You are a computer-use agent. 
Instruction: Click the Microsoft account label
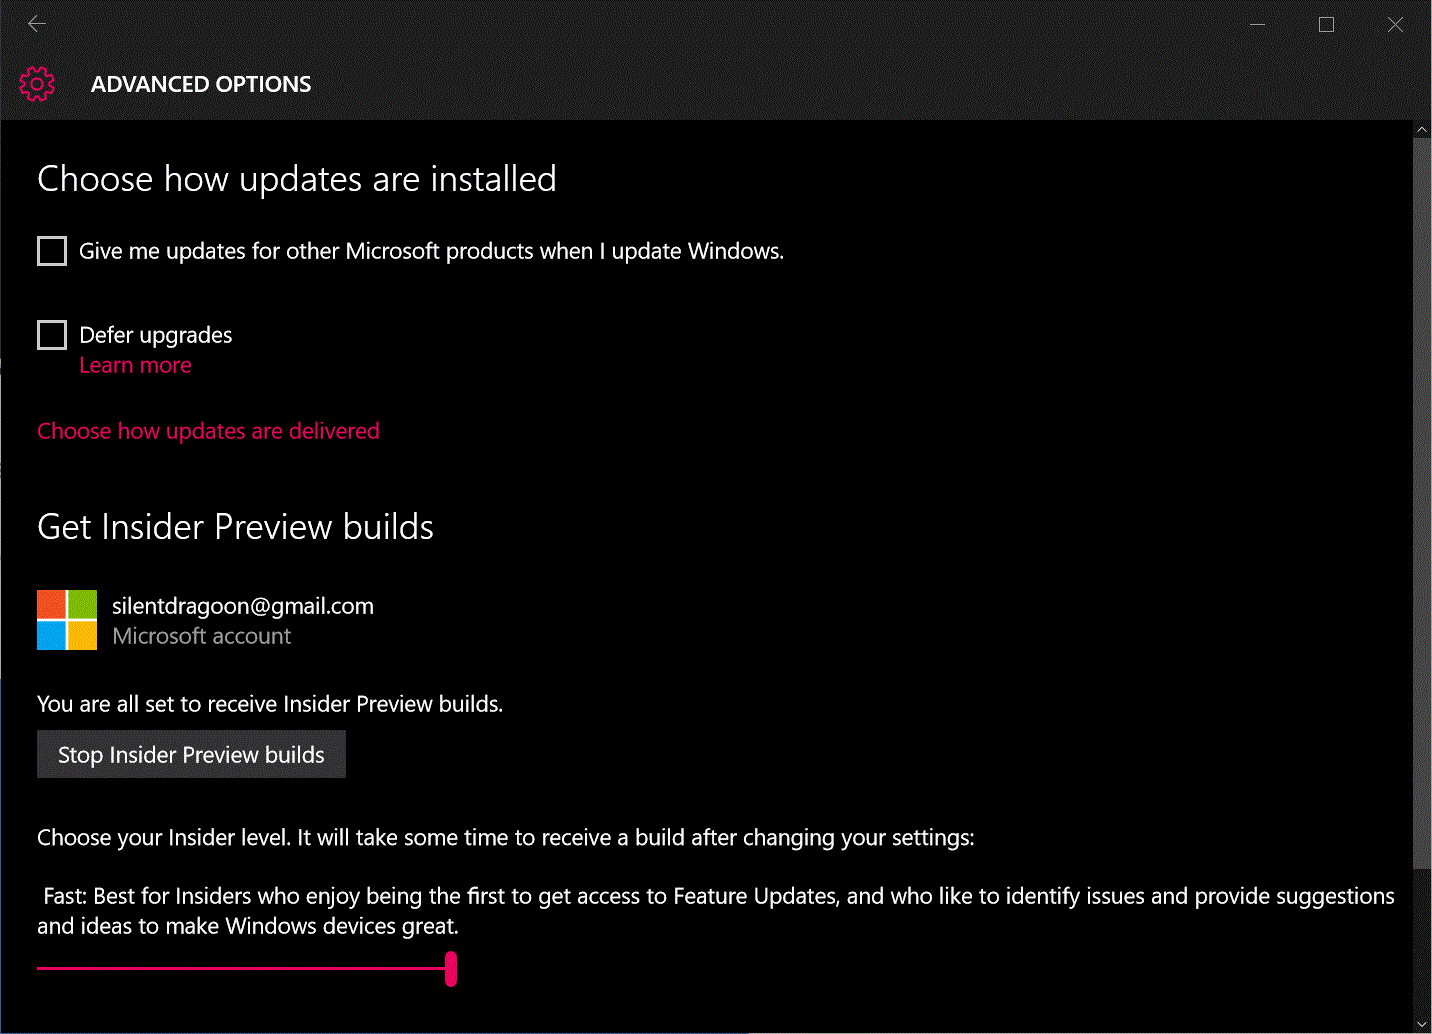point(202,636)
